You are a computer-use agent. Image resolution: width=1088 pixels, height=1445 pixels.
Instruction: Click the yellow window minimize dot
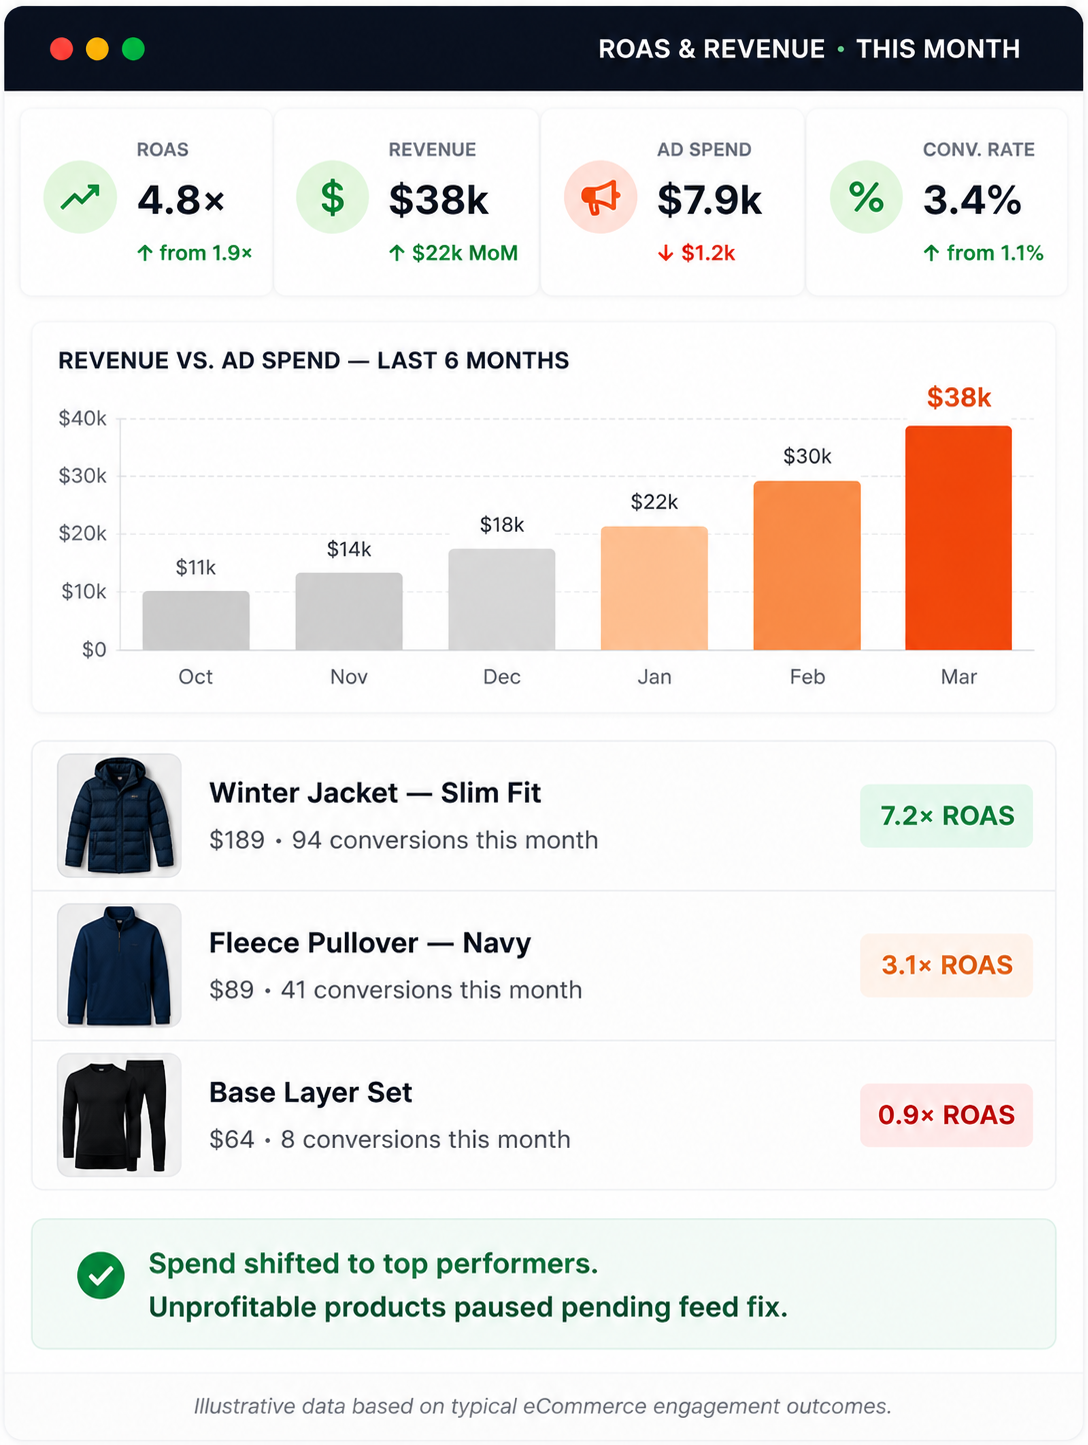pos(97,49)
